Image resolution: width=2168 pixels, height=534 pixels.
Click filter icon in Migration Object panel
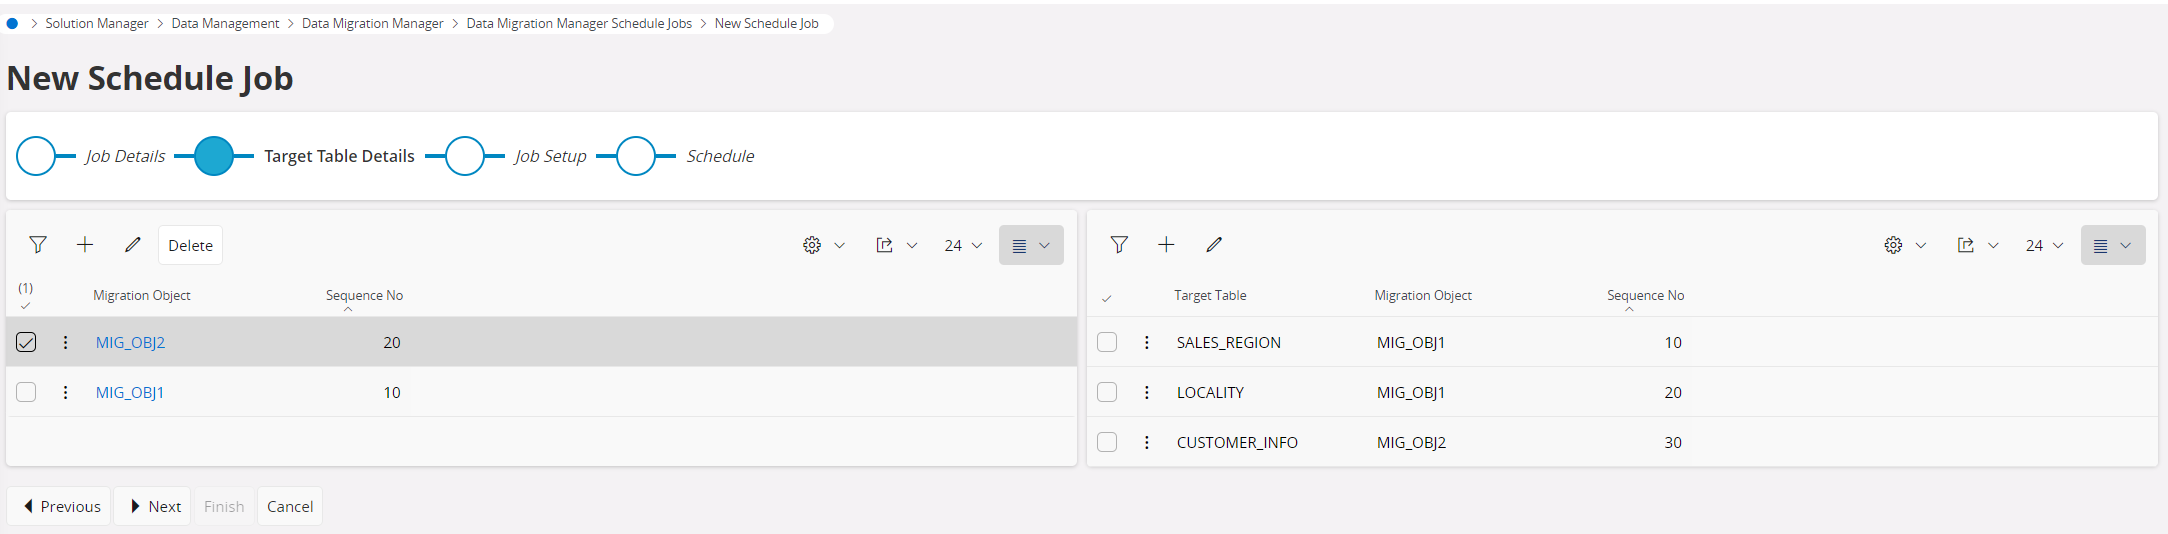coord(38,245)
